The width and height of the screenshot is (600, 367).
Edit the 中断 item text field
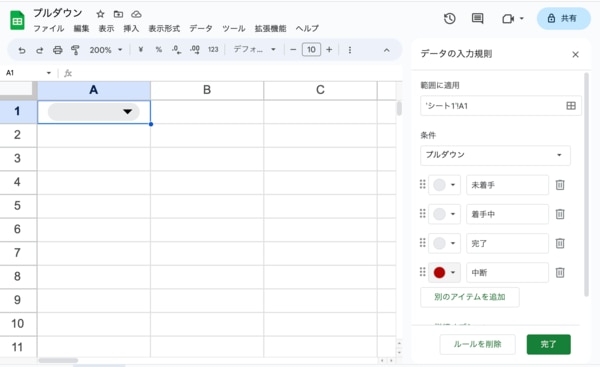[x=507, y=272]
